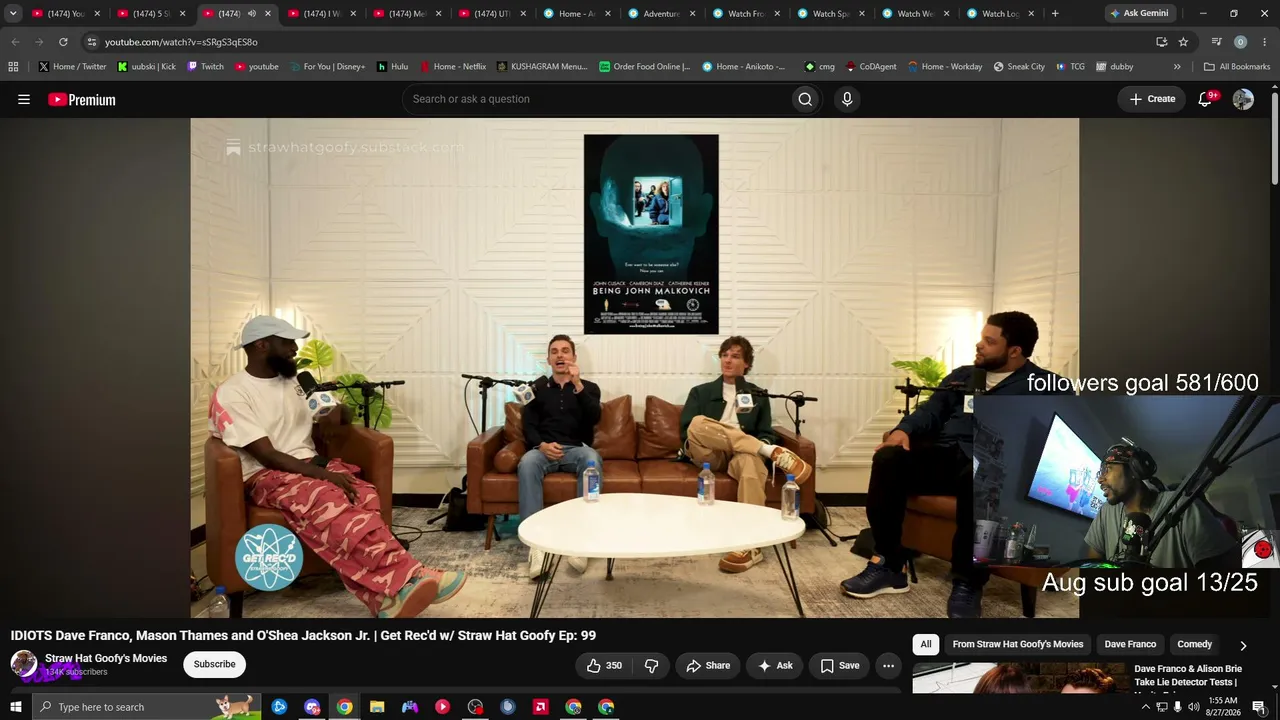The width and height of the screenshot is (1280, 720).
Task: Open Chrome media controls icon
Action: 1216,42
